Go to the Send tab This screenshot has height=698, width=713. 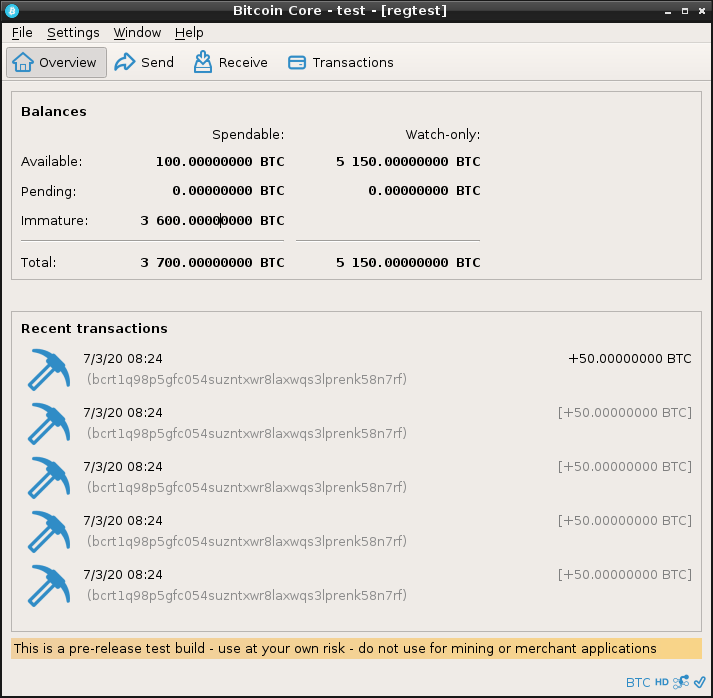(x=144, y=62)
